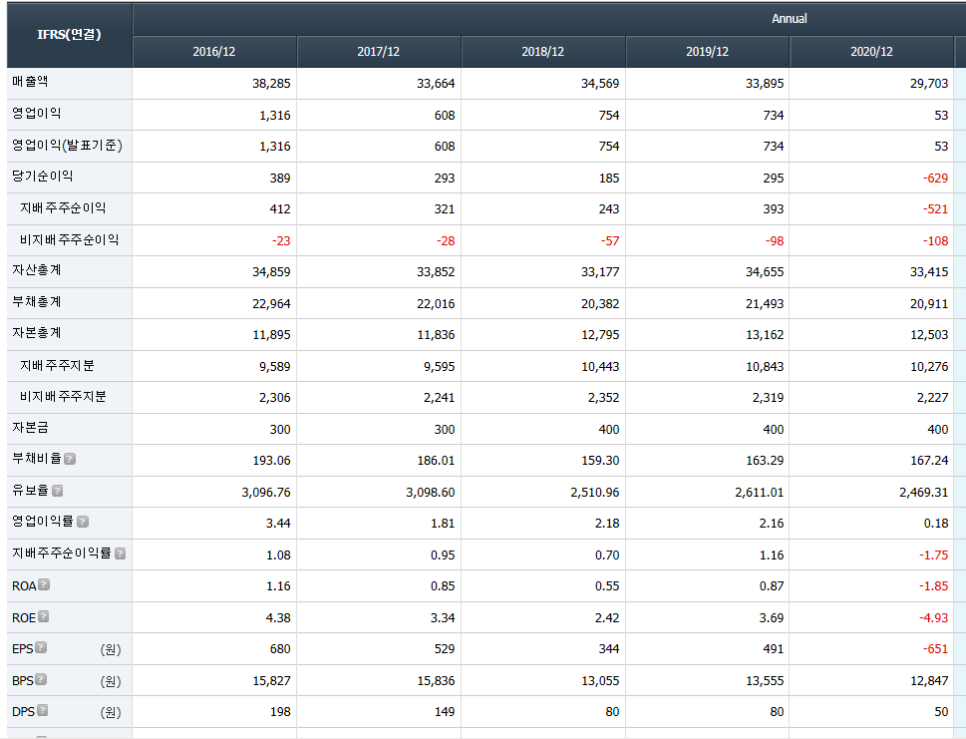The height and width of the screenshot is (739, 966).
Task: Click the 2017/12 DPS value 149
Action: point(444,712)
